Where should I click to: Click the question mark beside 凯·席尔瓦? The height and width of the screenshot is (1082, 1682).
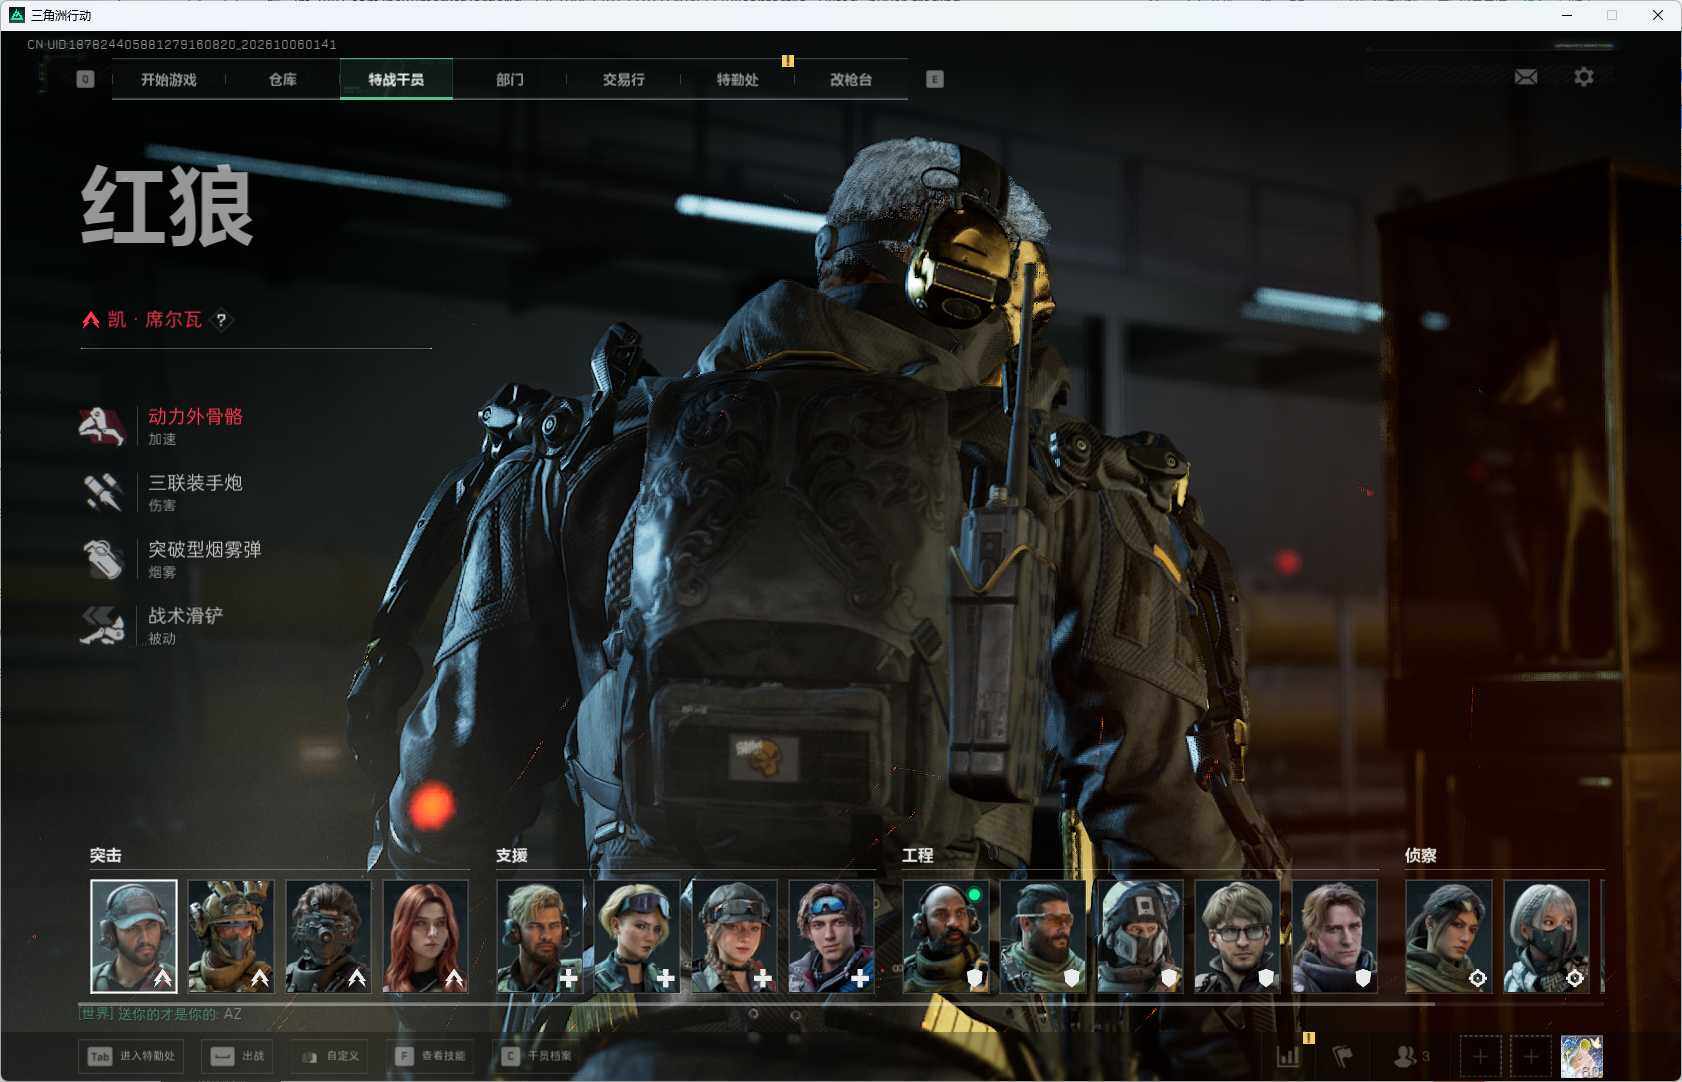coord(221,320)
